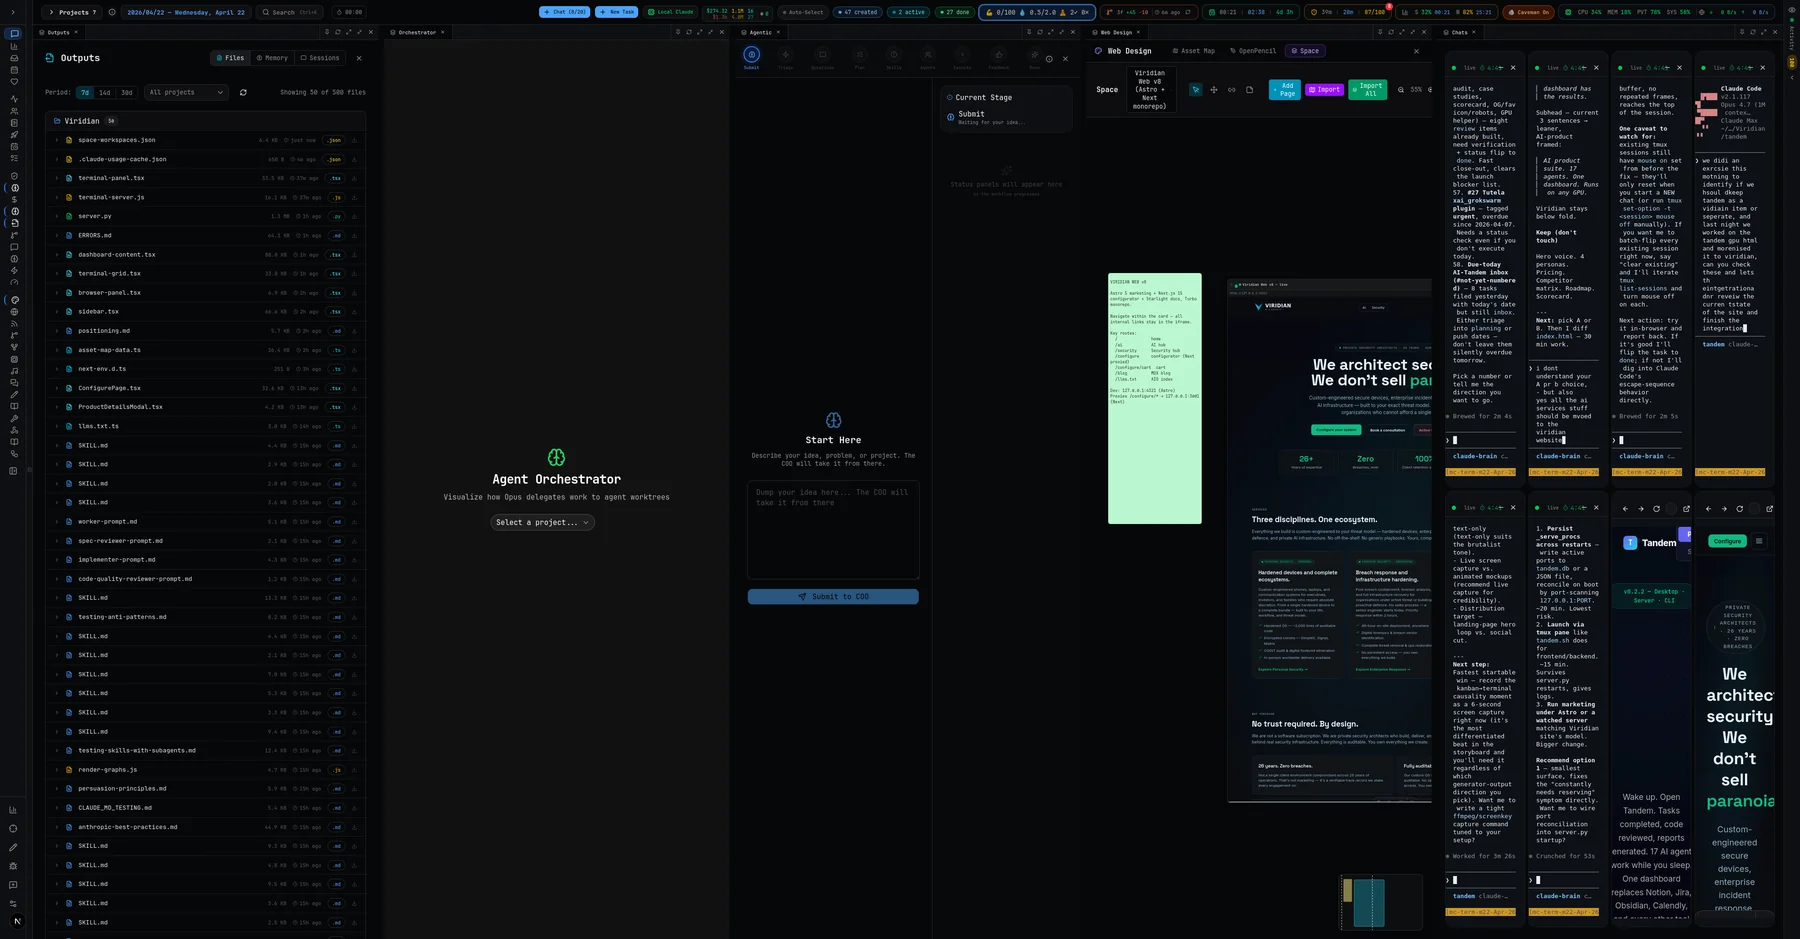Select the pointer tool in Space toolbar
Image resolution: width=1800 pixels, height=939 pixels.
click(x=1195, y=90)
